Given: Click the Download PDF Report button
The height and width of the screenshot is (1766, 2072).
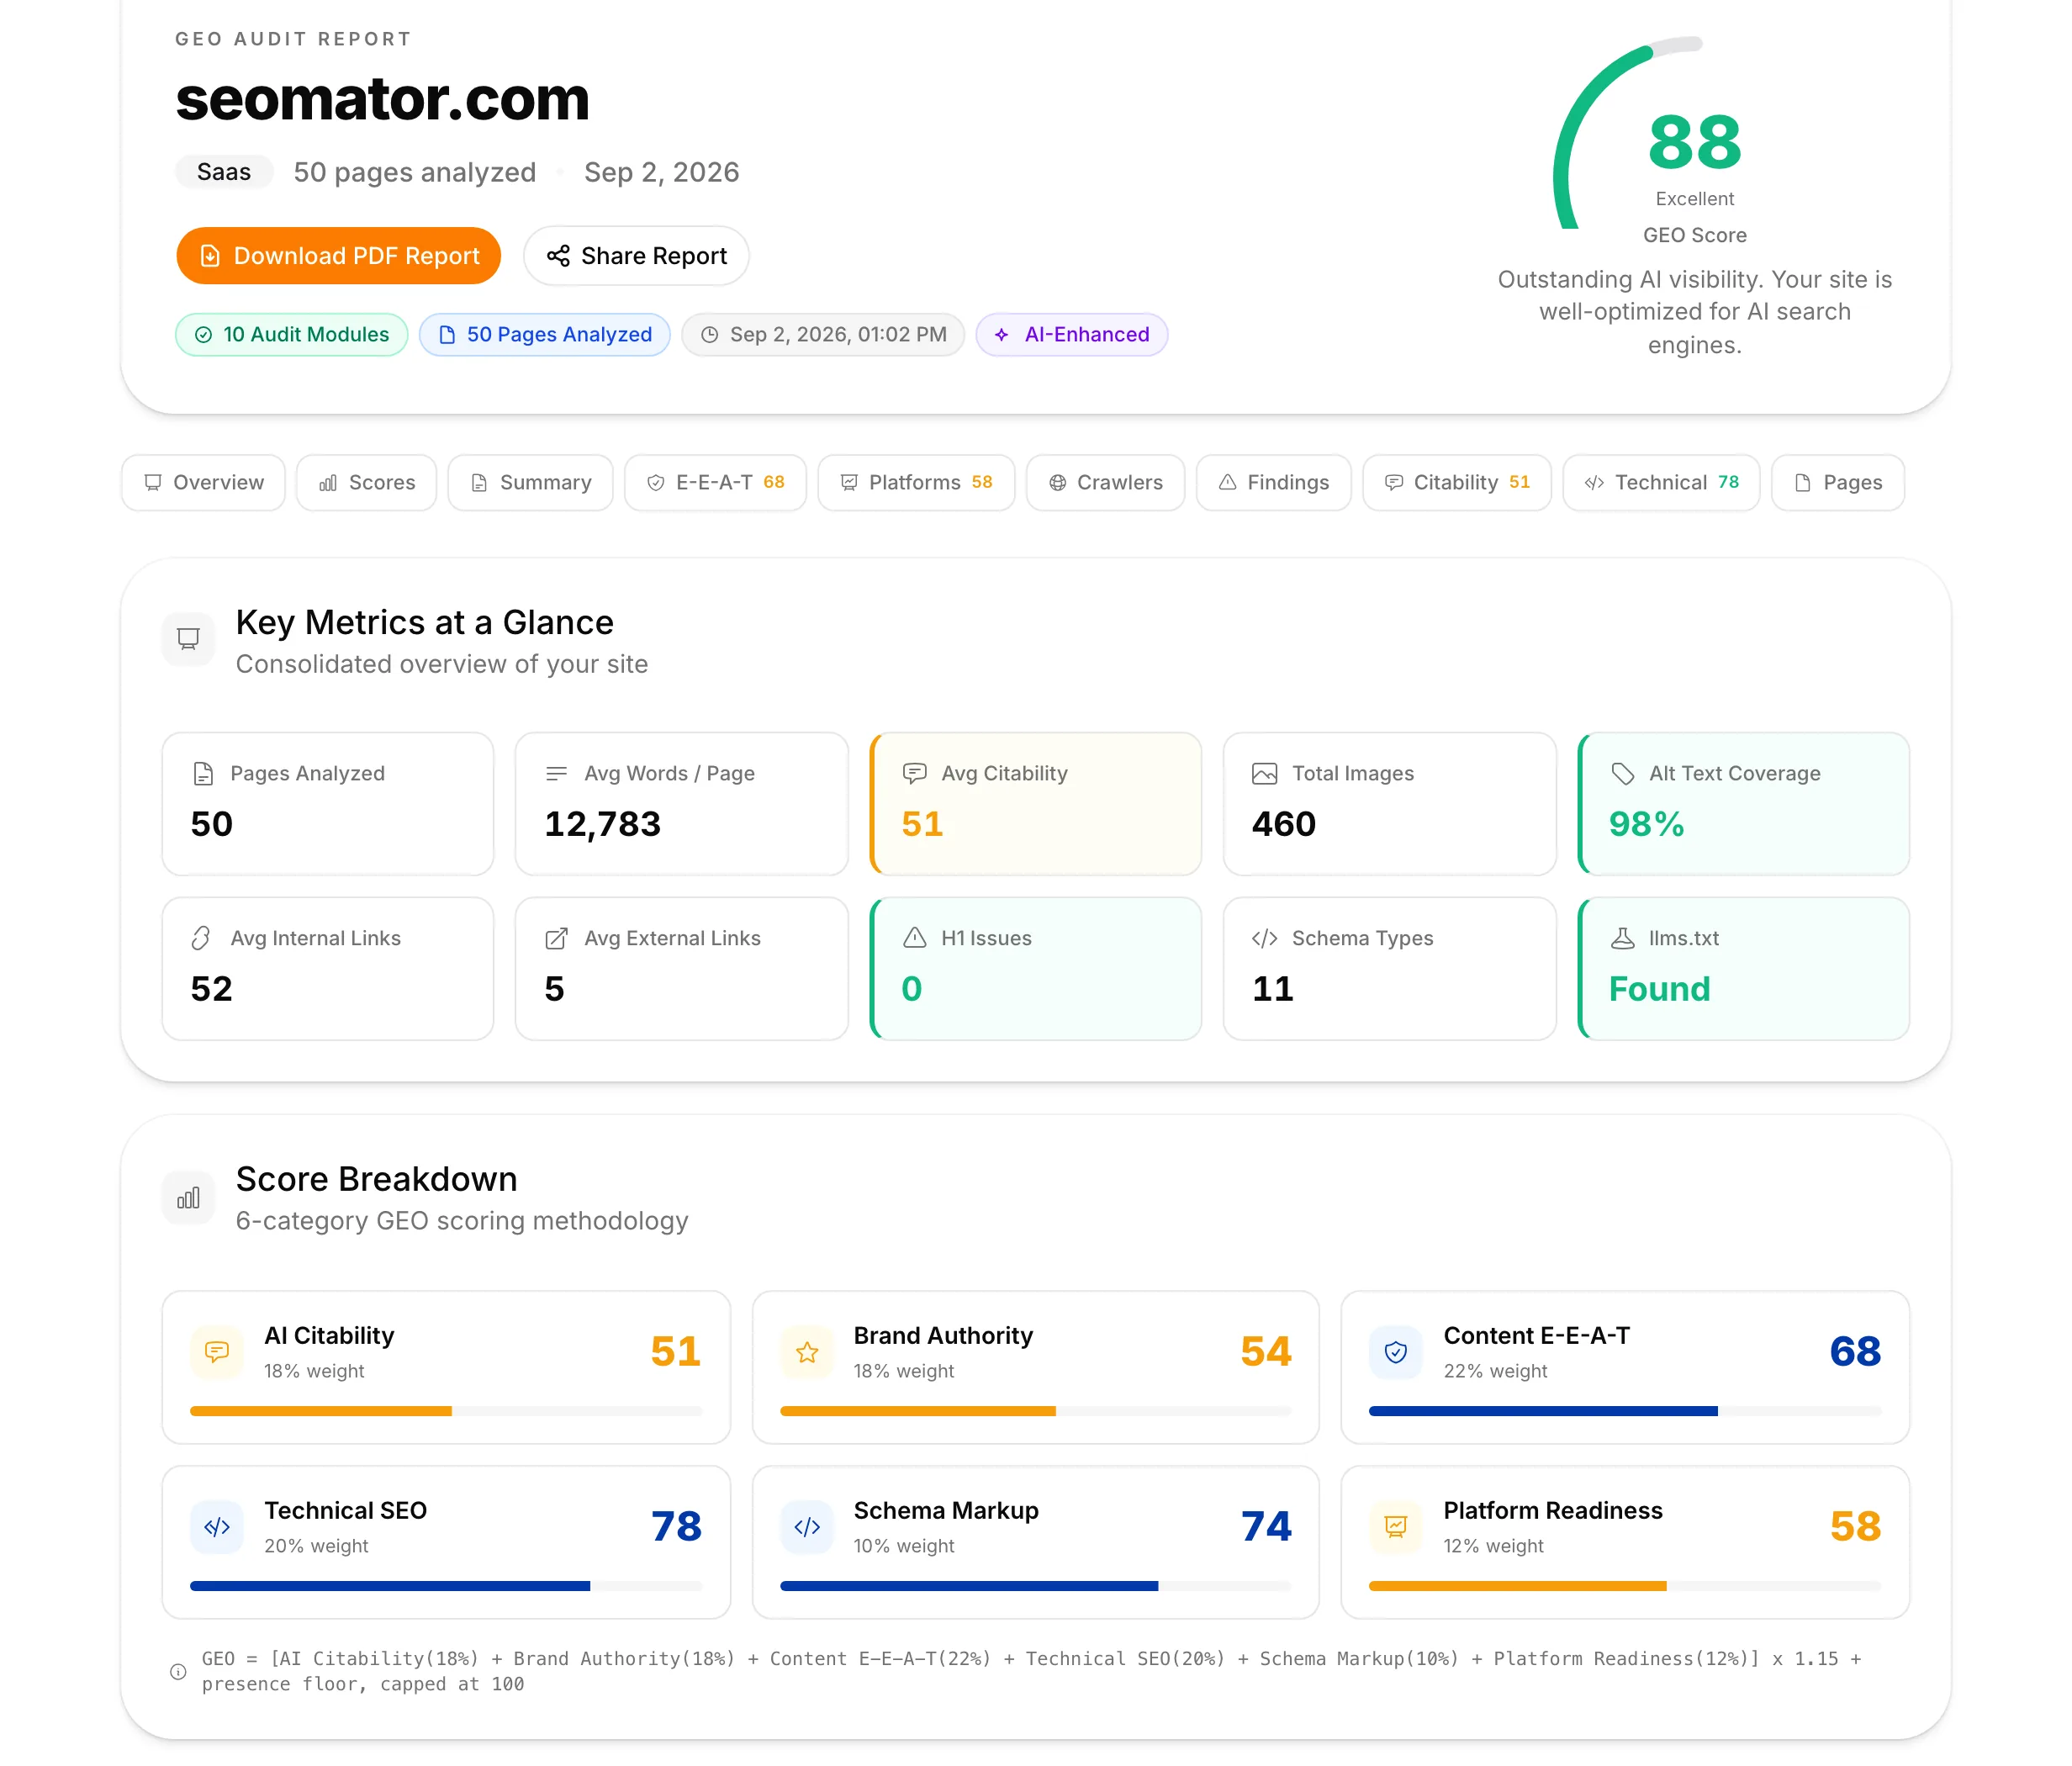Looking at the screenshot, I should (x=338, y=256).
